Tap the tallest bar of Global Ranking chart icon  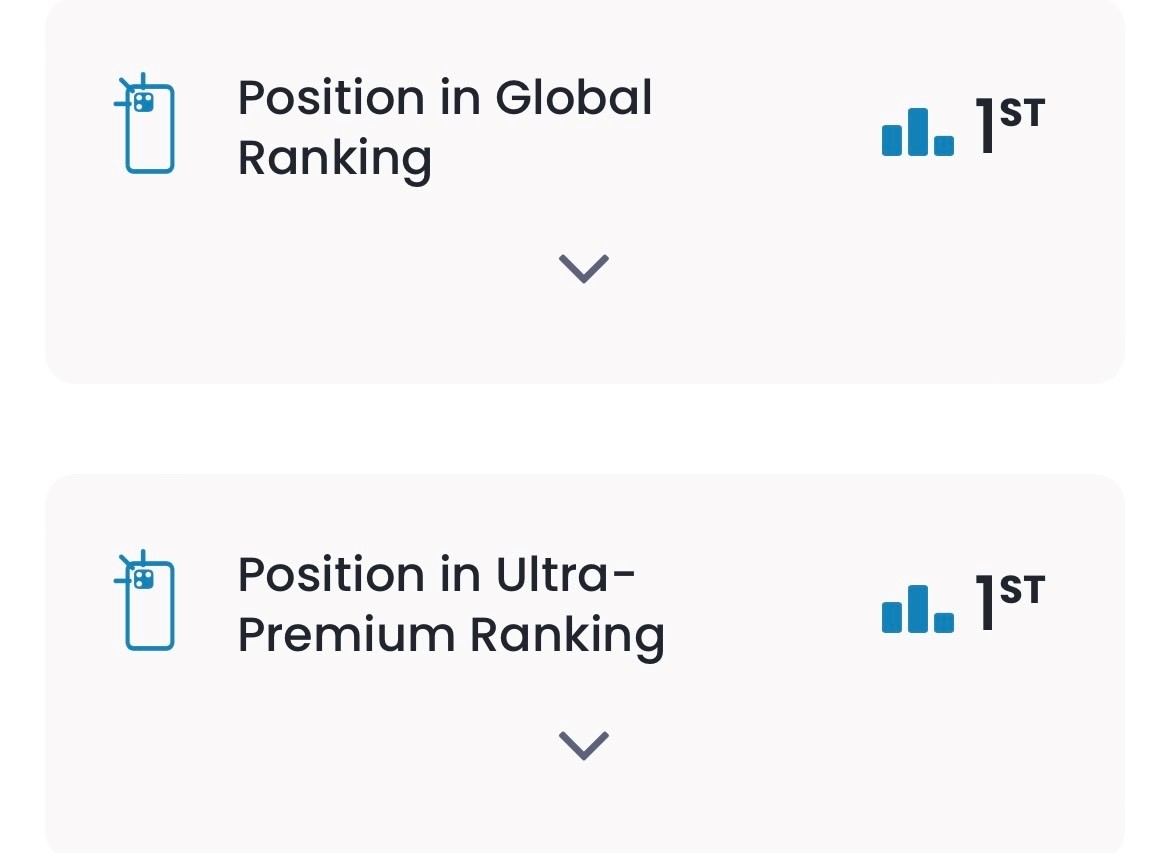coord(918,131)
